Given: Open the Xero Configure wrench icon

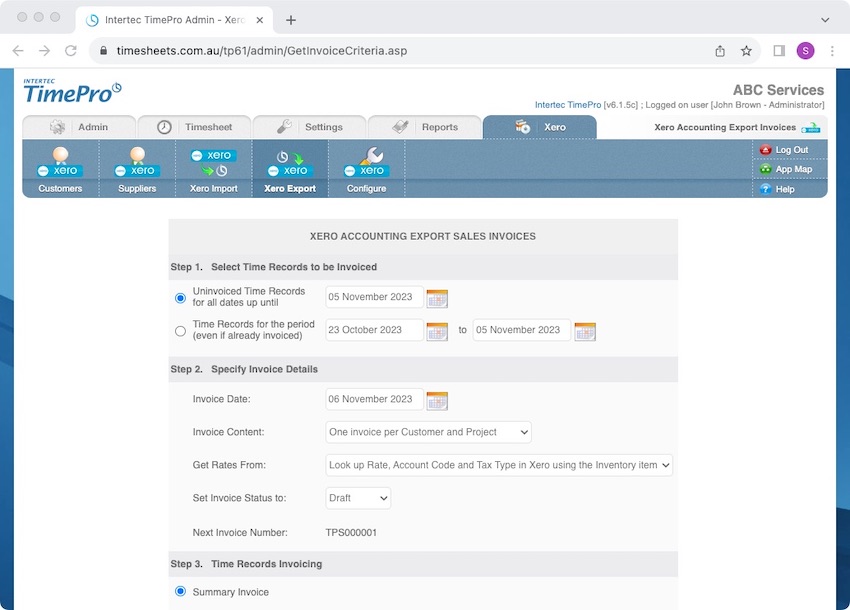Looking at the screenshot, I should coord(366,163).
